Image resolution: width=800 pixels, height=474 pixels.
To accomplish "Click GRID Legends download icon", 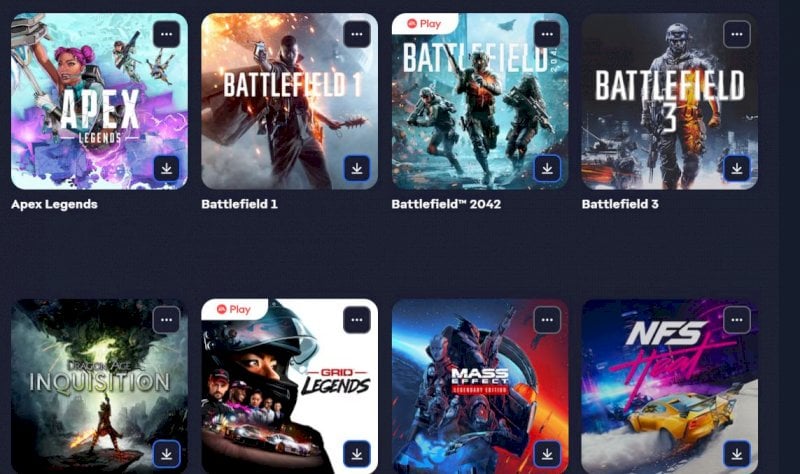I will pos(357,454).
